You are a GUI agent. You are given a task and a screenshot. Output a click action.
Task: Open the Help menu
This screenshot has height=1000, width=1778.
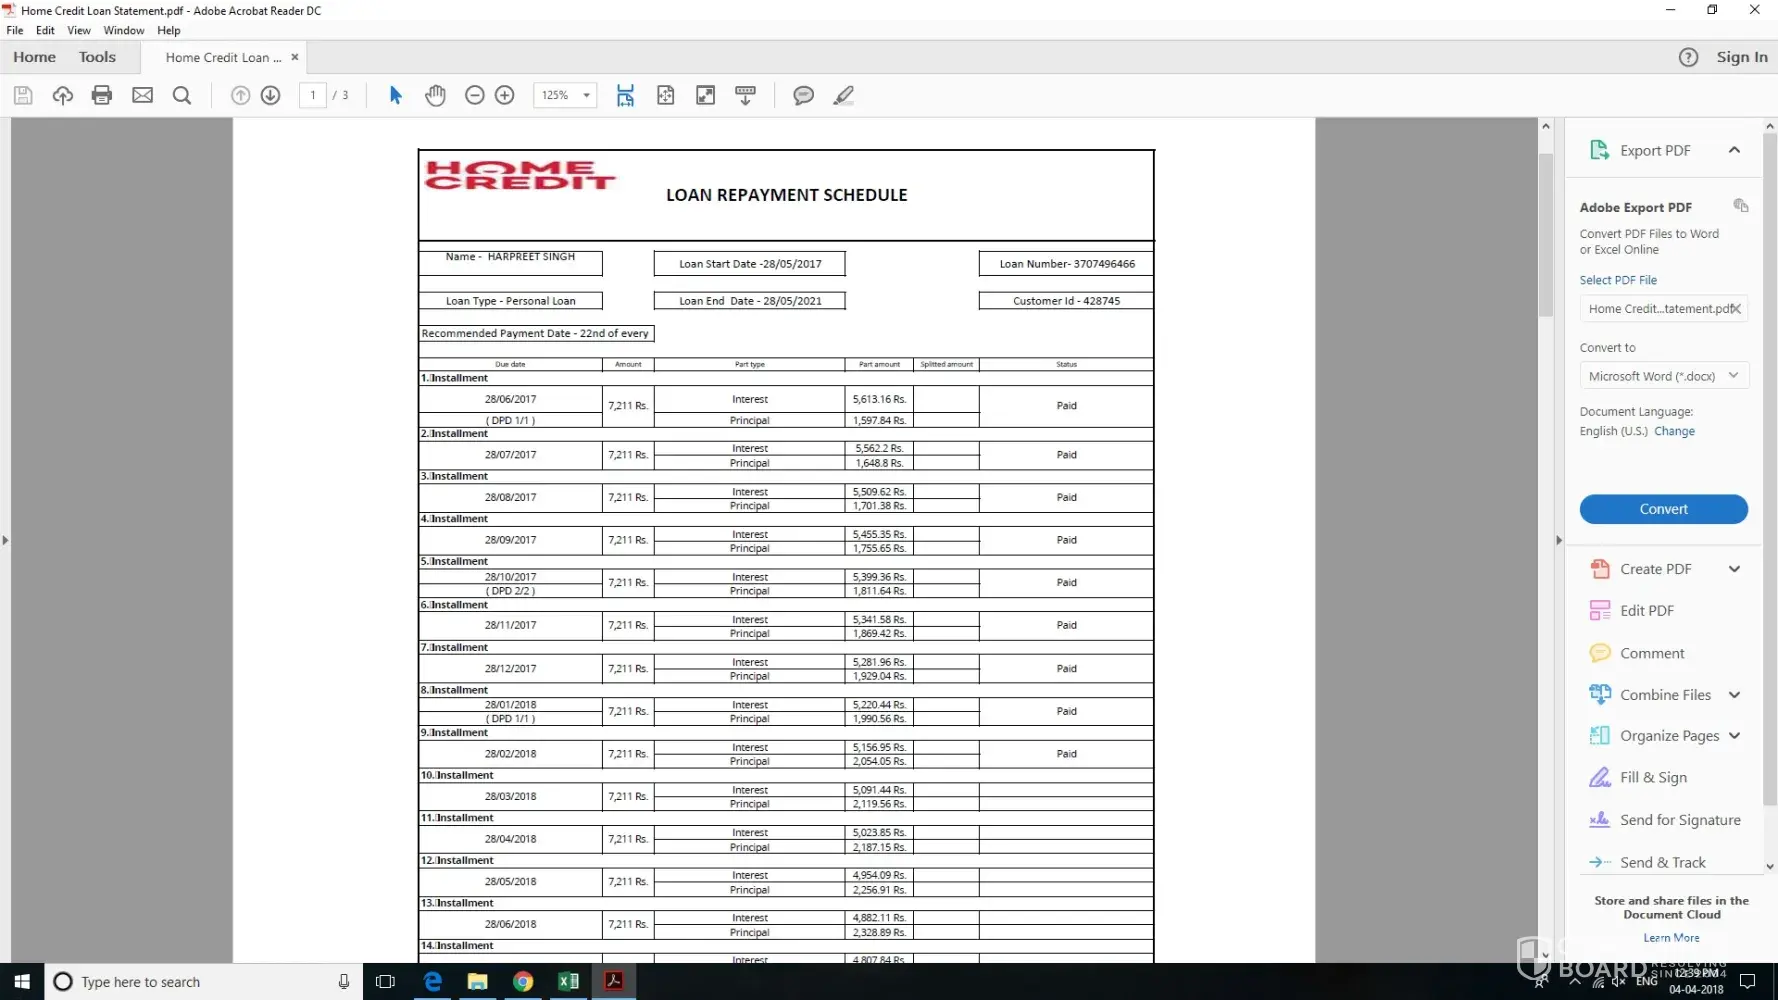(168, 30)
